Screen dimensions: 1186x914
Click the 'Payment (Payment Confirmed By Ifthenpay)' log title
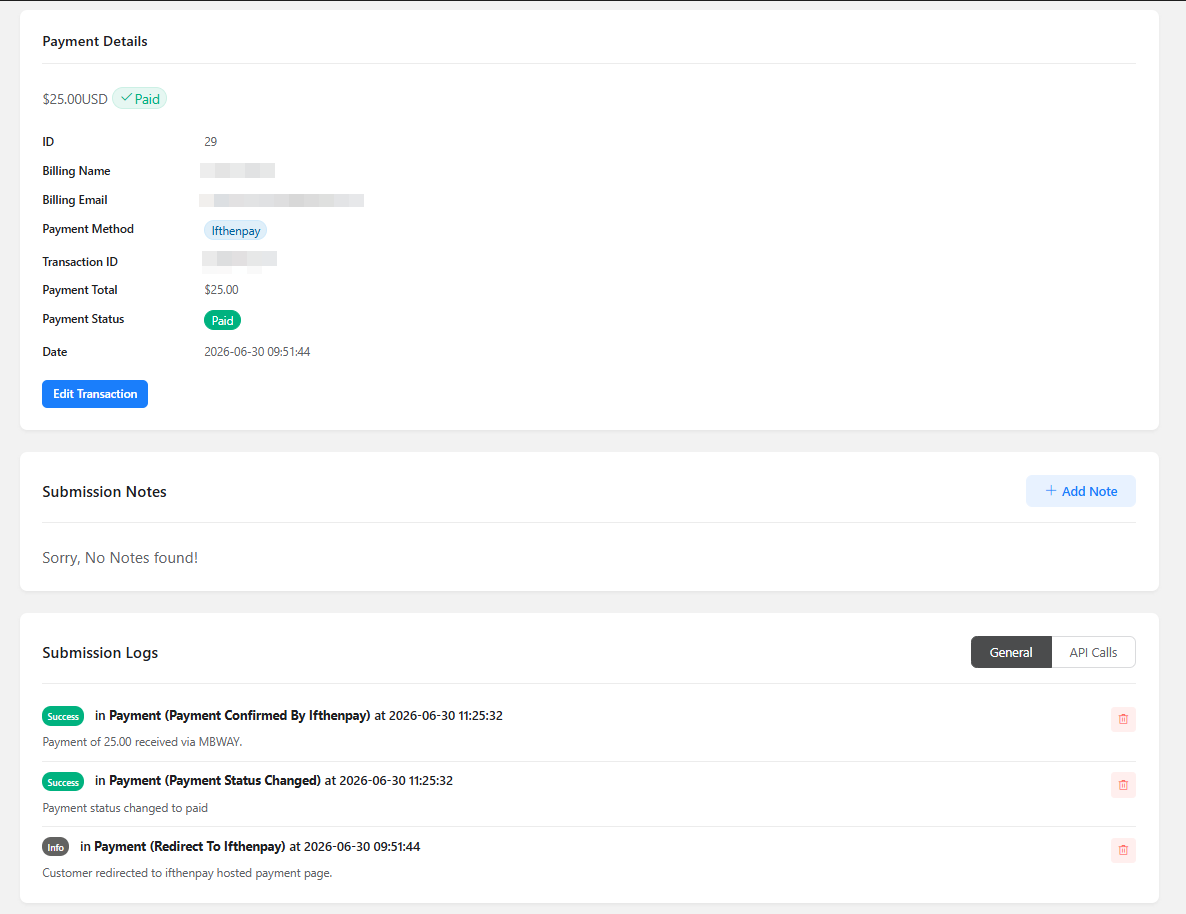coord(240,716)
